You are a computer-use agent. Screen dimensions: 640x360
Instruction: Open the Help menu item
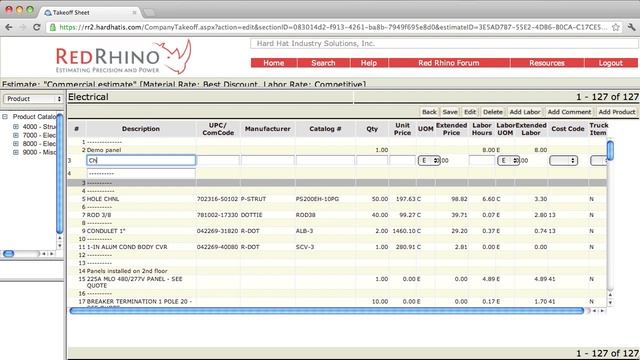pyautogui.click(x=369, y=63)
